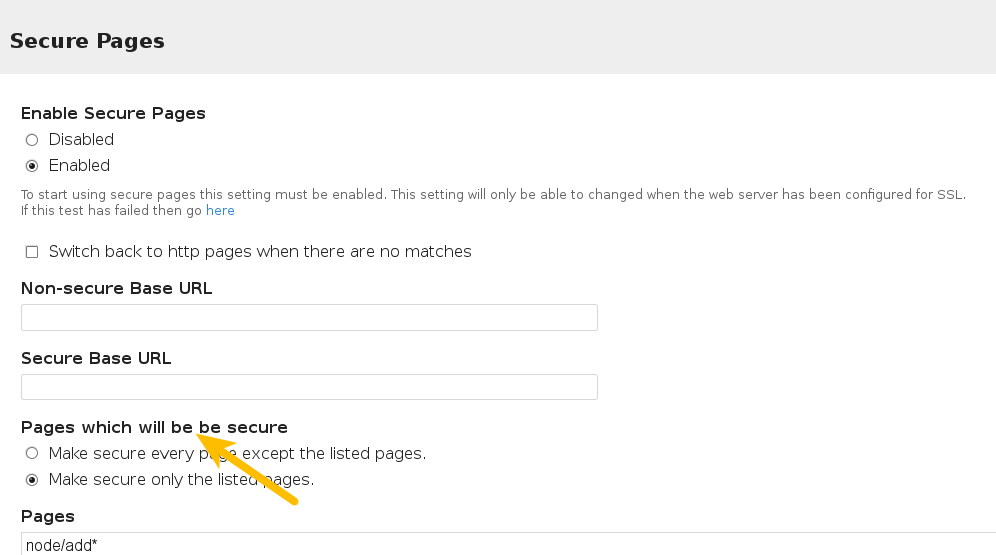This screenshot has width=996, height=555.
Task: Select the Disabled radio button
Action: click(x=32, y=140)
